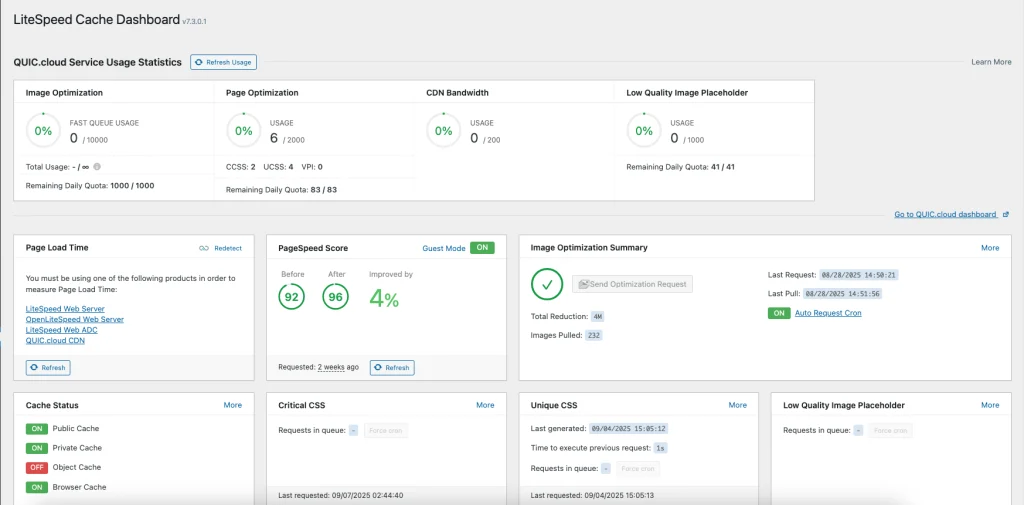Viewport: 1024px width, 505px height.
Task: Click the Image Optimization 0% usage gauge
Action: 43,131
